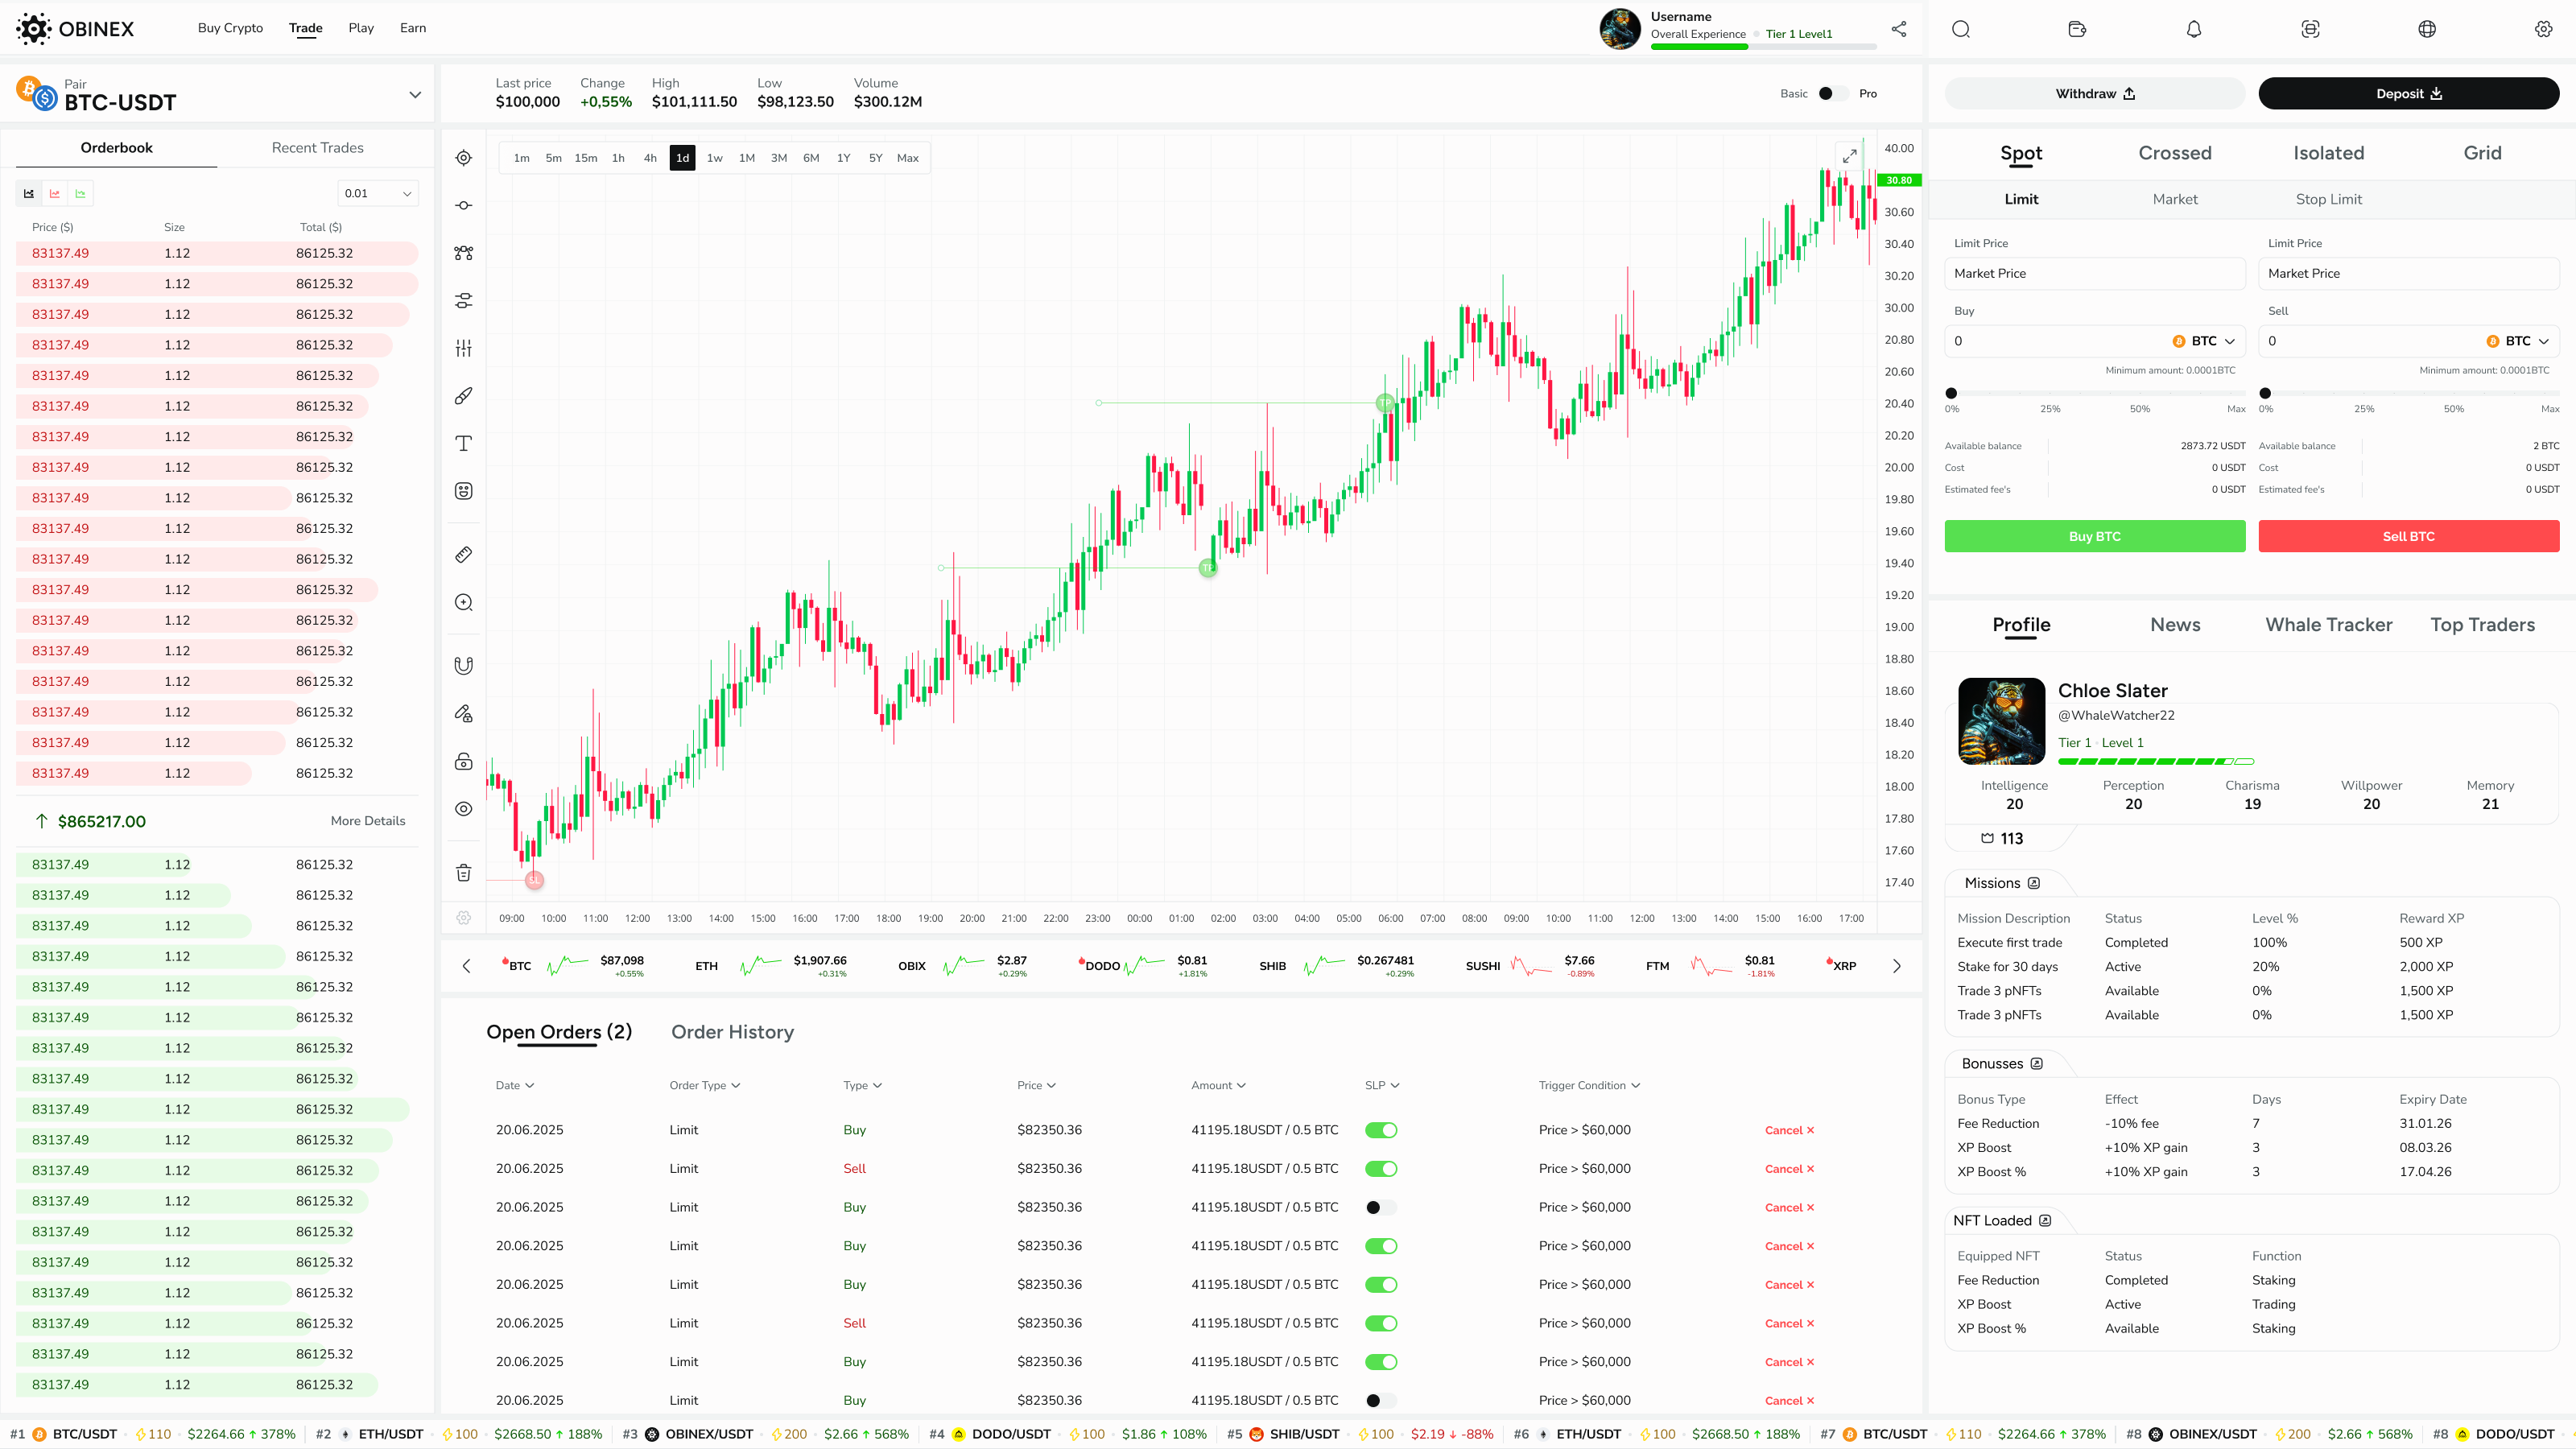2576x1449 pixels.
Task: Switch to the Recent Trades tab
Action: pyautogui.click(x=316, y=147)
